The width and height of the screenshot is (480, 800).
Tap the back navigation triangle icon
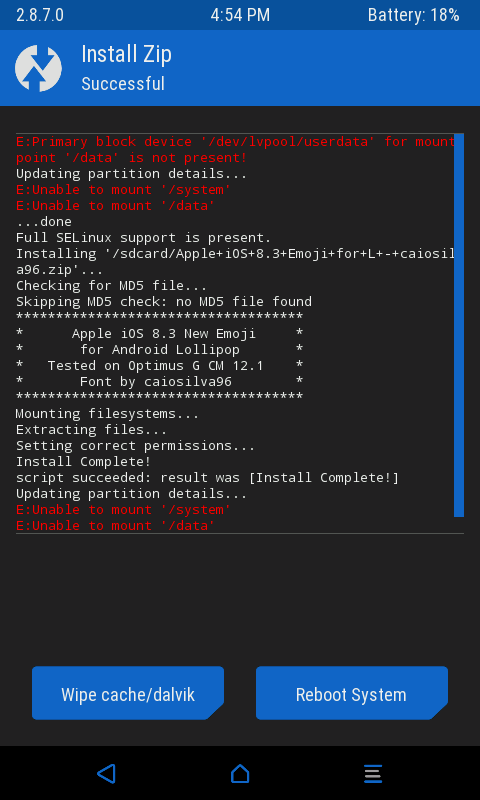point(107,773)
